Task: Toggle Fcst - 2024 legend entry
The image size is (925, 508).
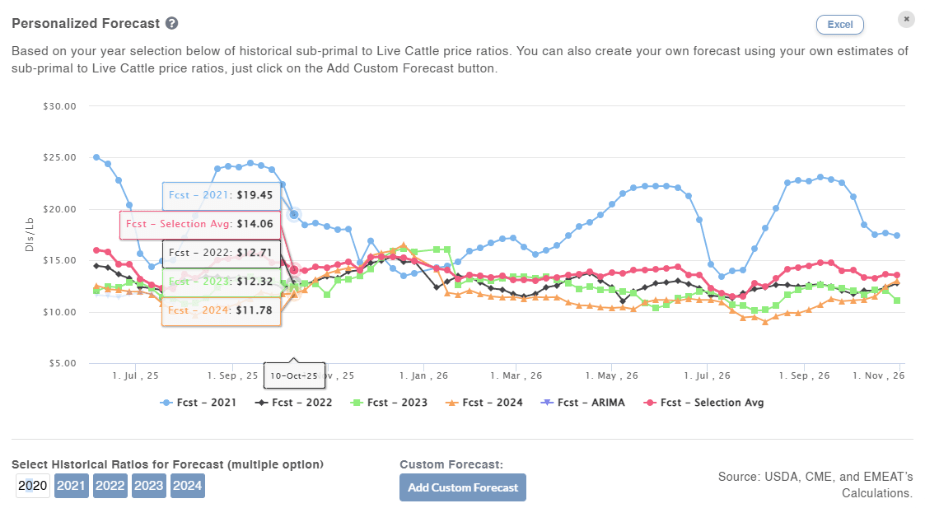Action: coord(487,402)
